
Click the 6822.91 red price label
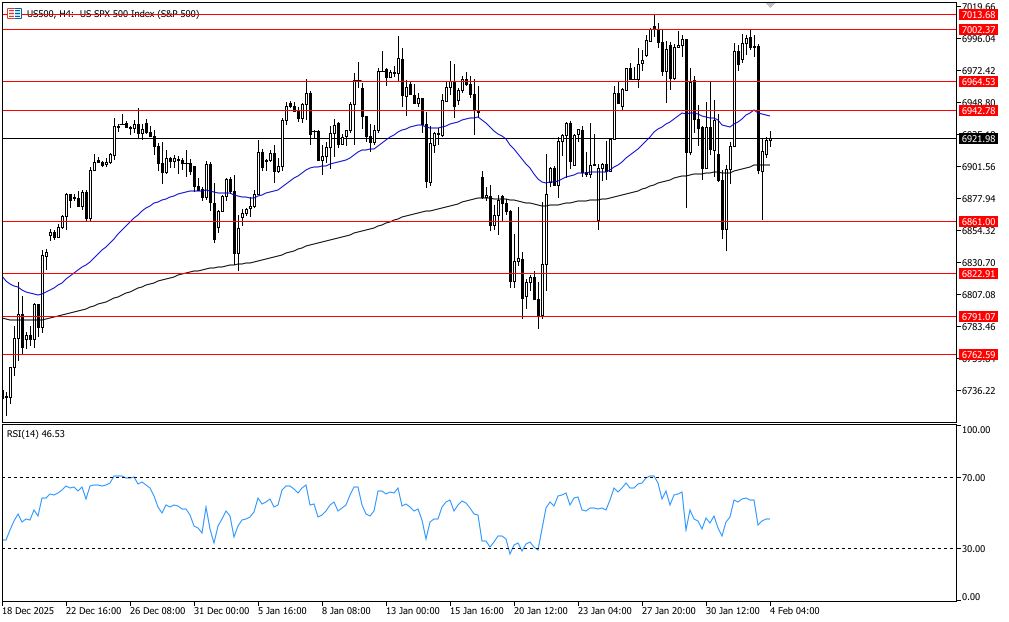[977, 273]
